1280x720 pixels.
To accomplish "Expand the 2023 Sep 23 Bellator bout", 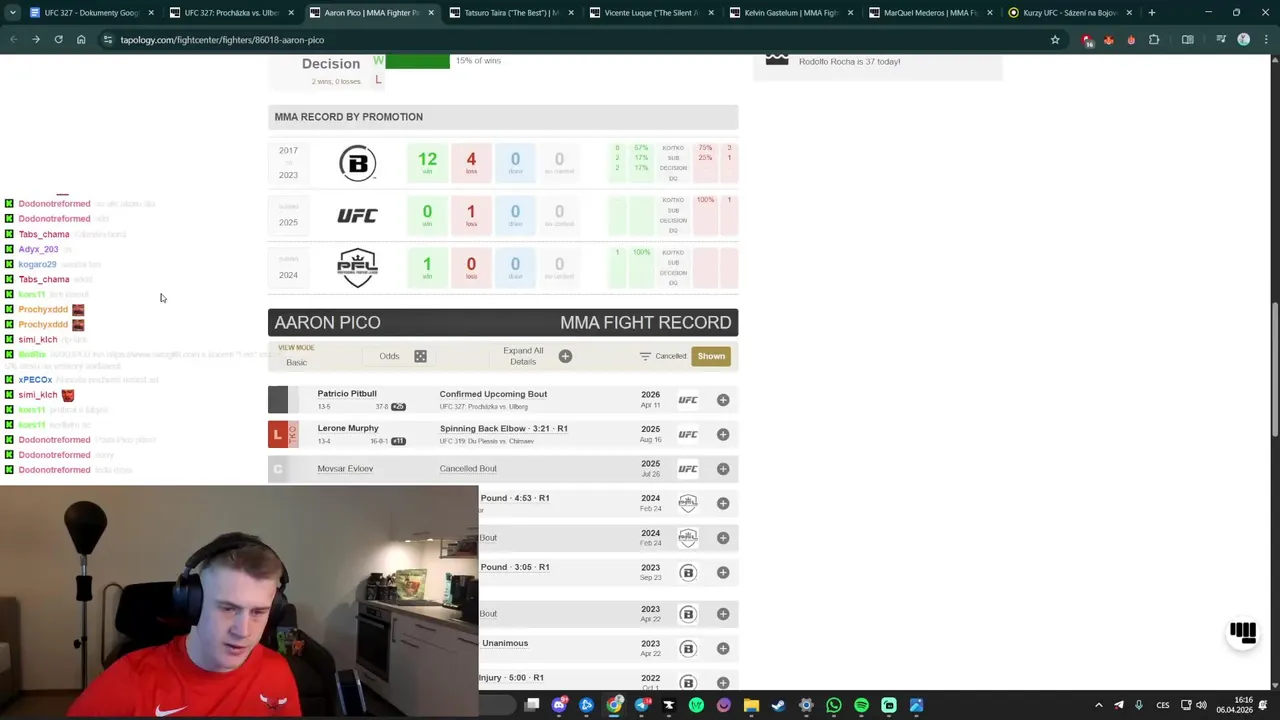I will (723, 572).
